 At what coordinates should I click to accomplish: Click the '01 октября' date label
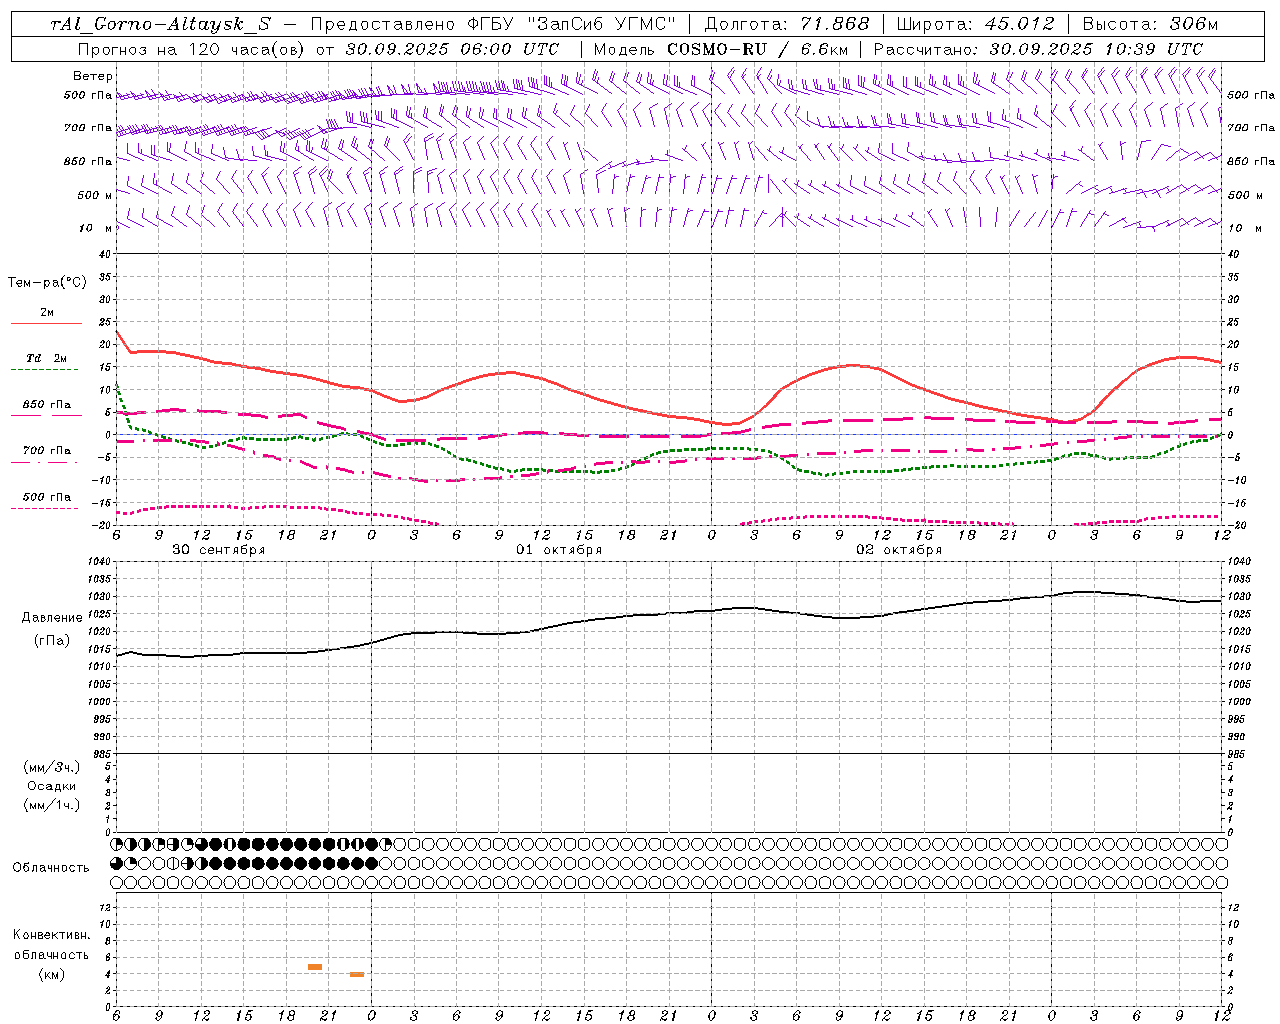click(x=559, y=550)
